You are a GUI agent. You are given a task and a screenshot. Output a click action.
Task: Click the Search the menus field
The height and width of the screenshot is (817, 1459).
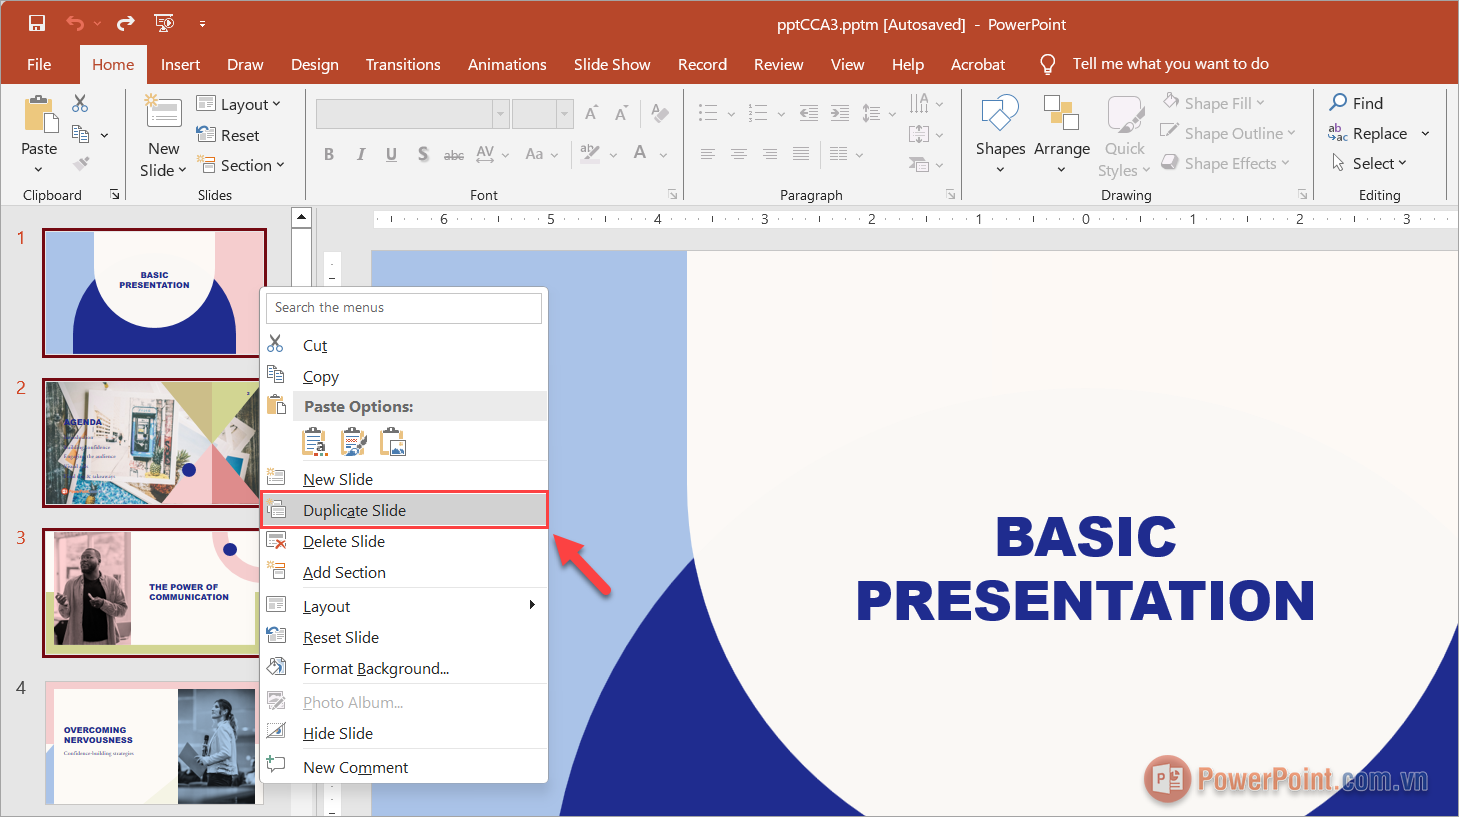[404, 307]
